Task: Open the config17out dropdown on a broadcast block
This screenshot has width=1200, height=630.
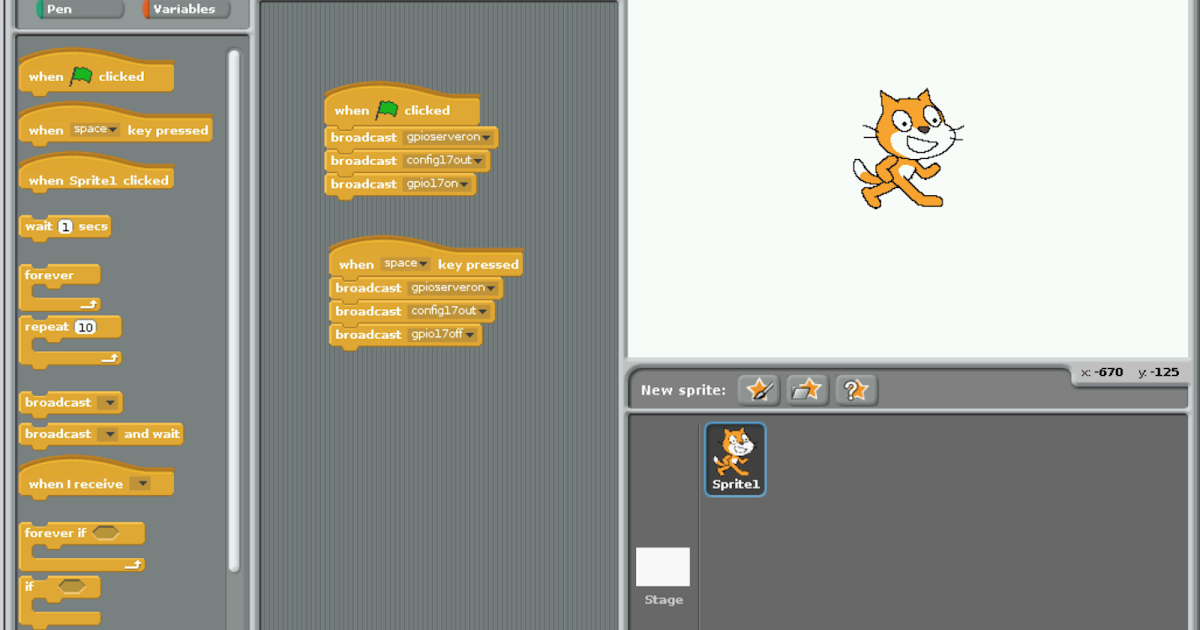Action: 478,160
